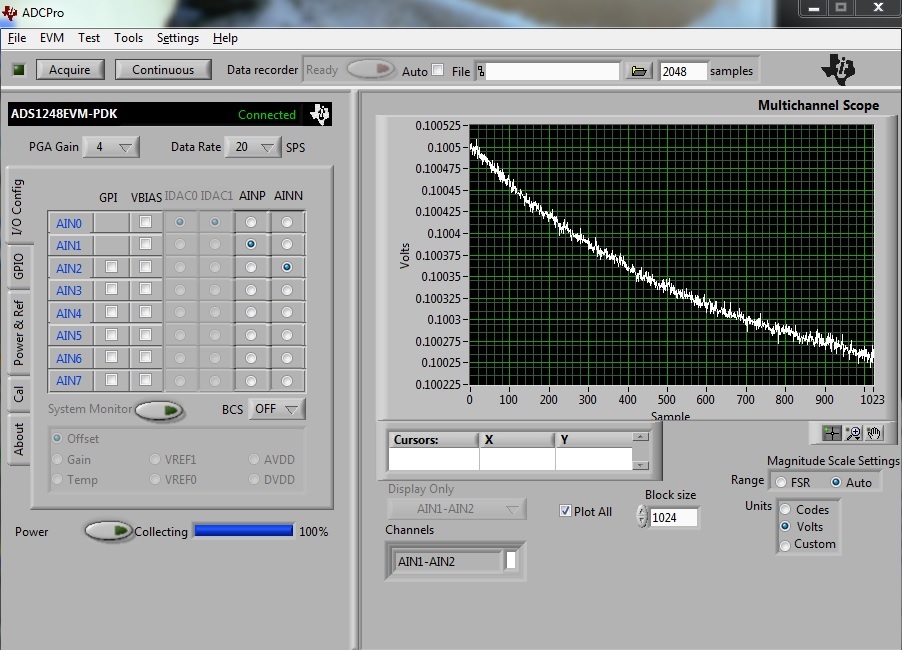Viewport: 902px width, 650px height.
Task: Select AINP radio for AIN4
Action: point(251,312)
